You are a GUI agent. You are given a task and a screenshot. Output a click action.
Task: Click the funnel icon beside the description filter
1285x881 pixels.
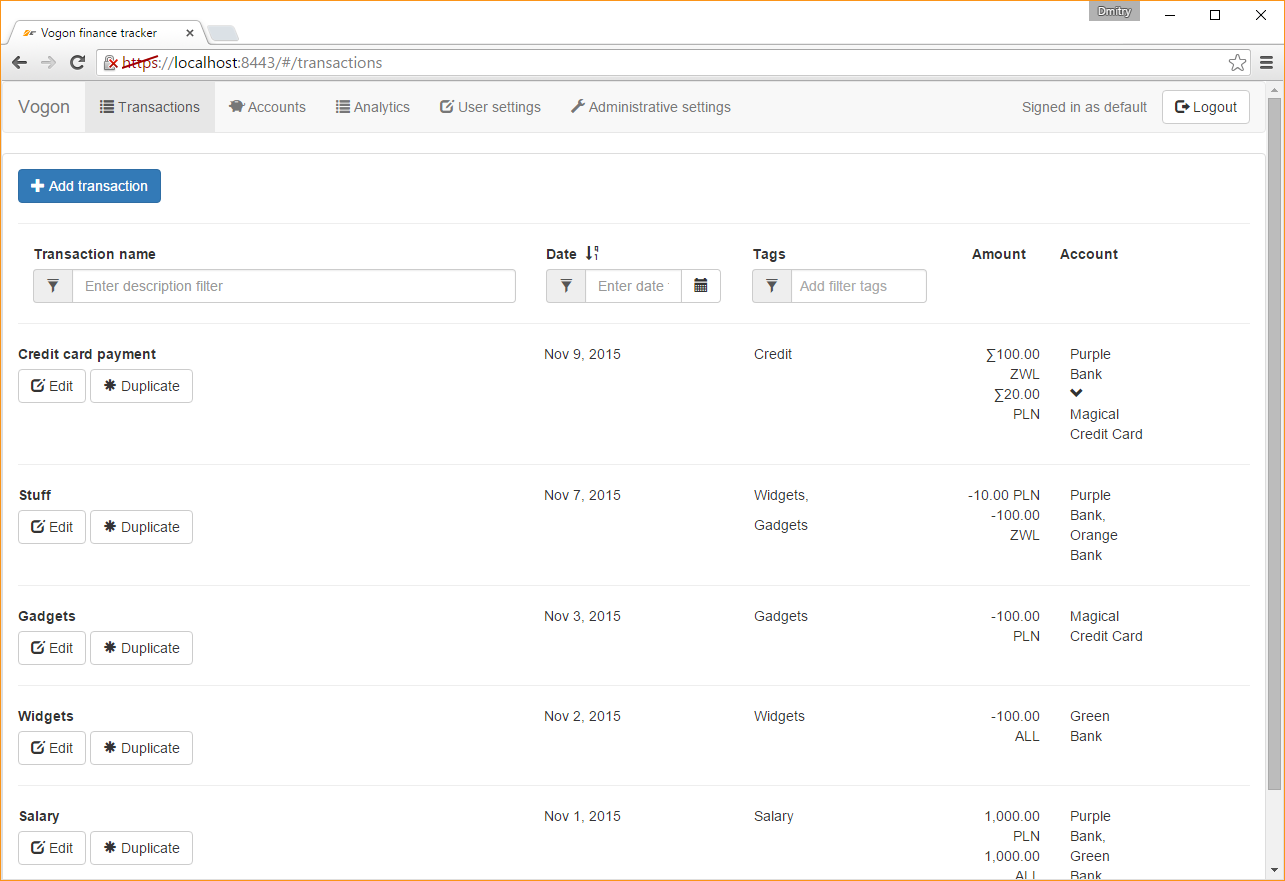tap(53, 286)
